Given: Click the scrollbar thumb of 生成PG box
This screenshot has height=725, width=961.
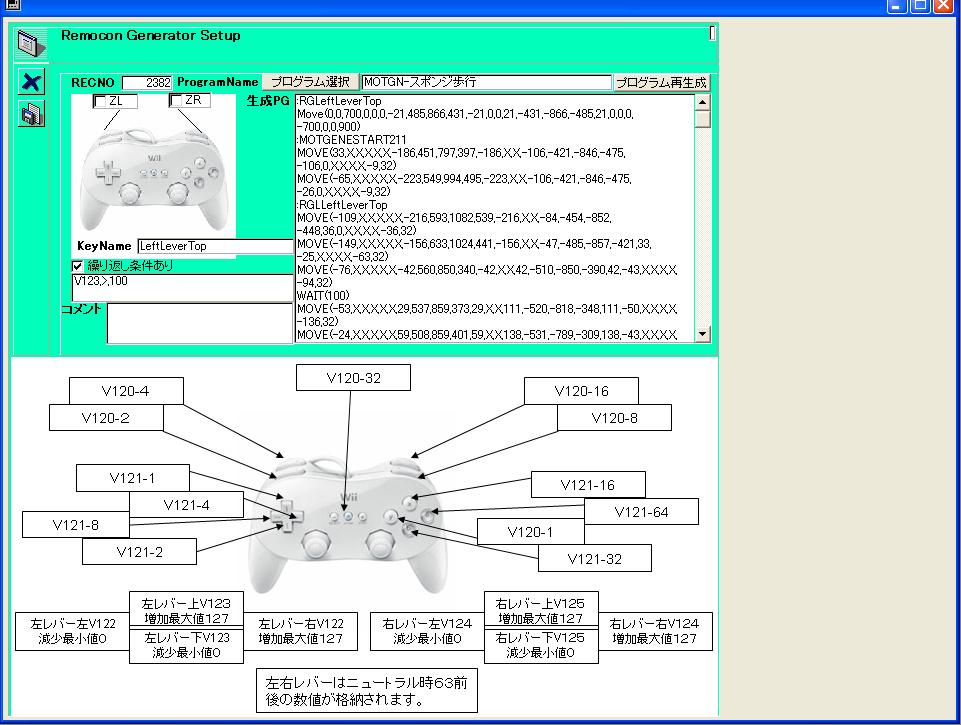Looking at the screenshot, I should pyautogui.click(x=702, y=119).
